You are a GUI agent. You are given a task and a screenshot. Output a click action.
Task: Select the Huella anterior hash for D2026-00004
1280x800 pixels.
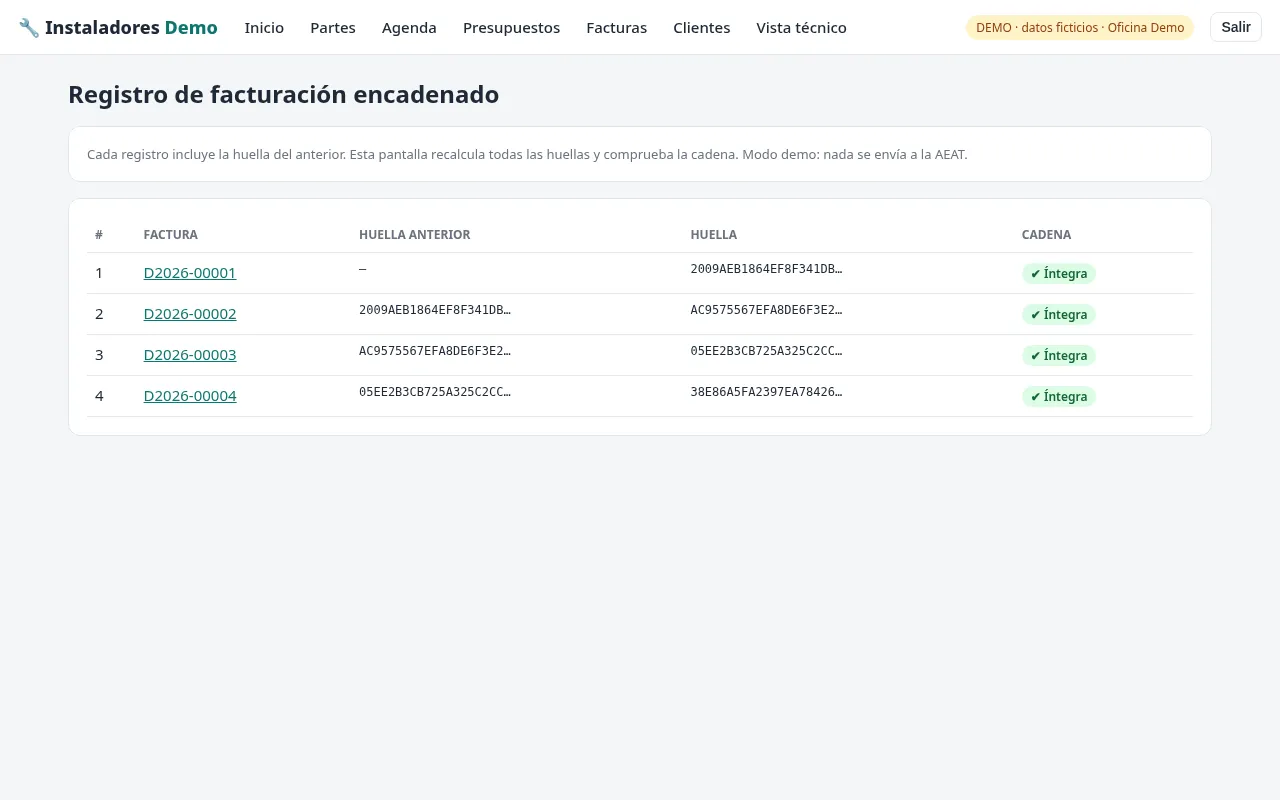[x=435, y=392]
